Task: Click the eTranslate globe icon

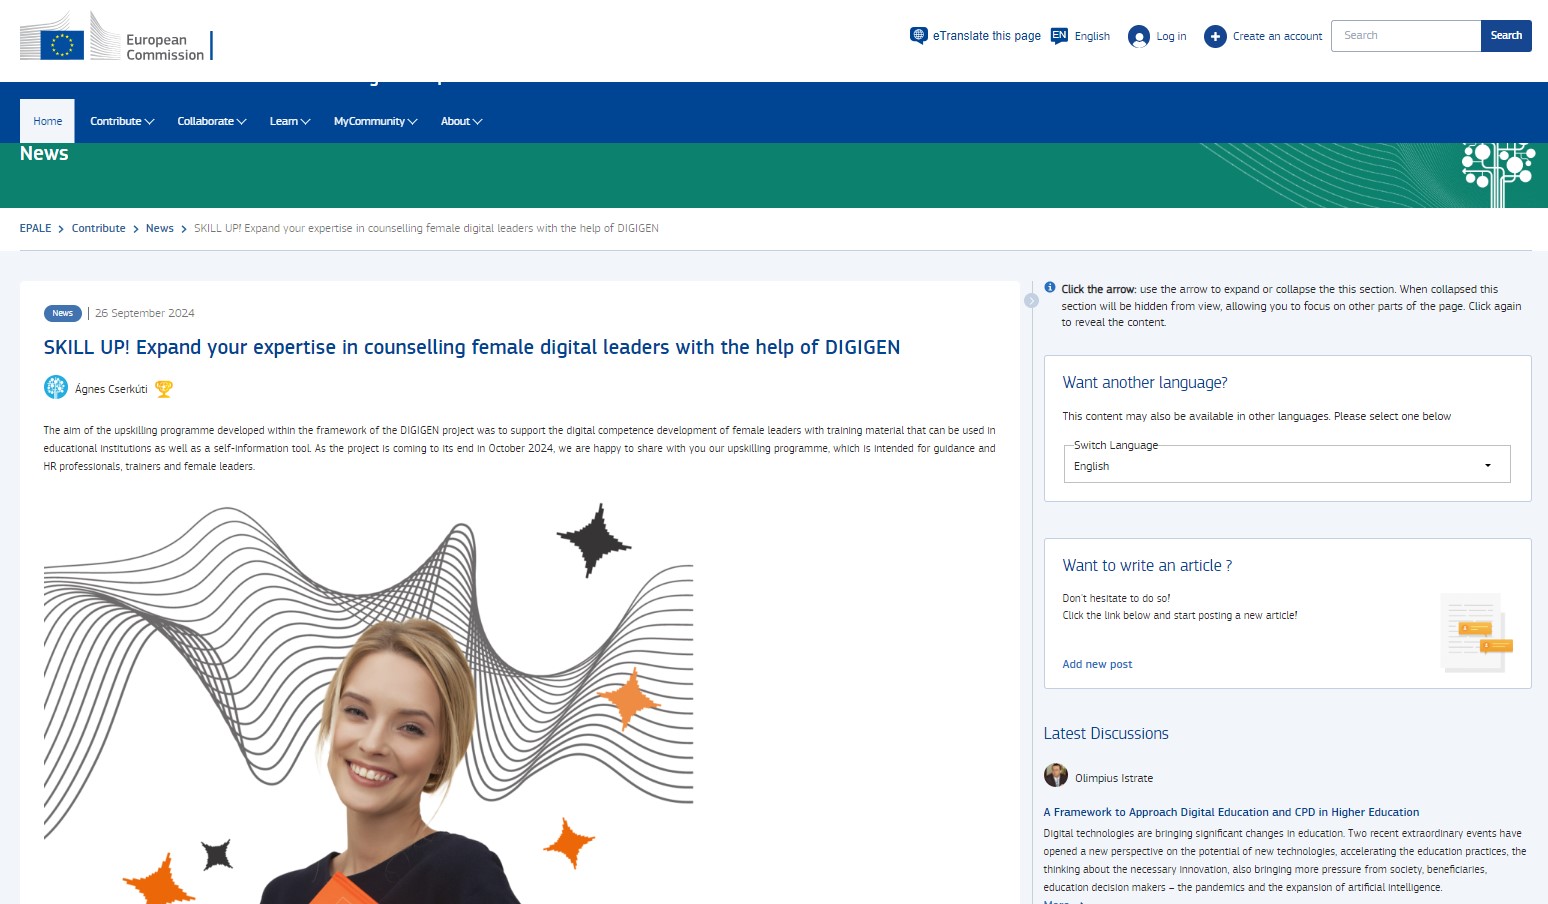Action: 918,36
